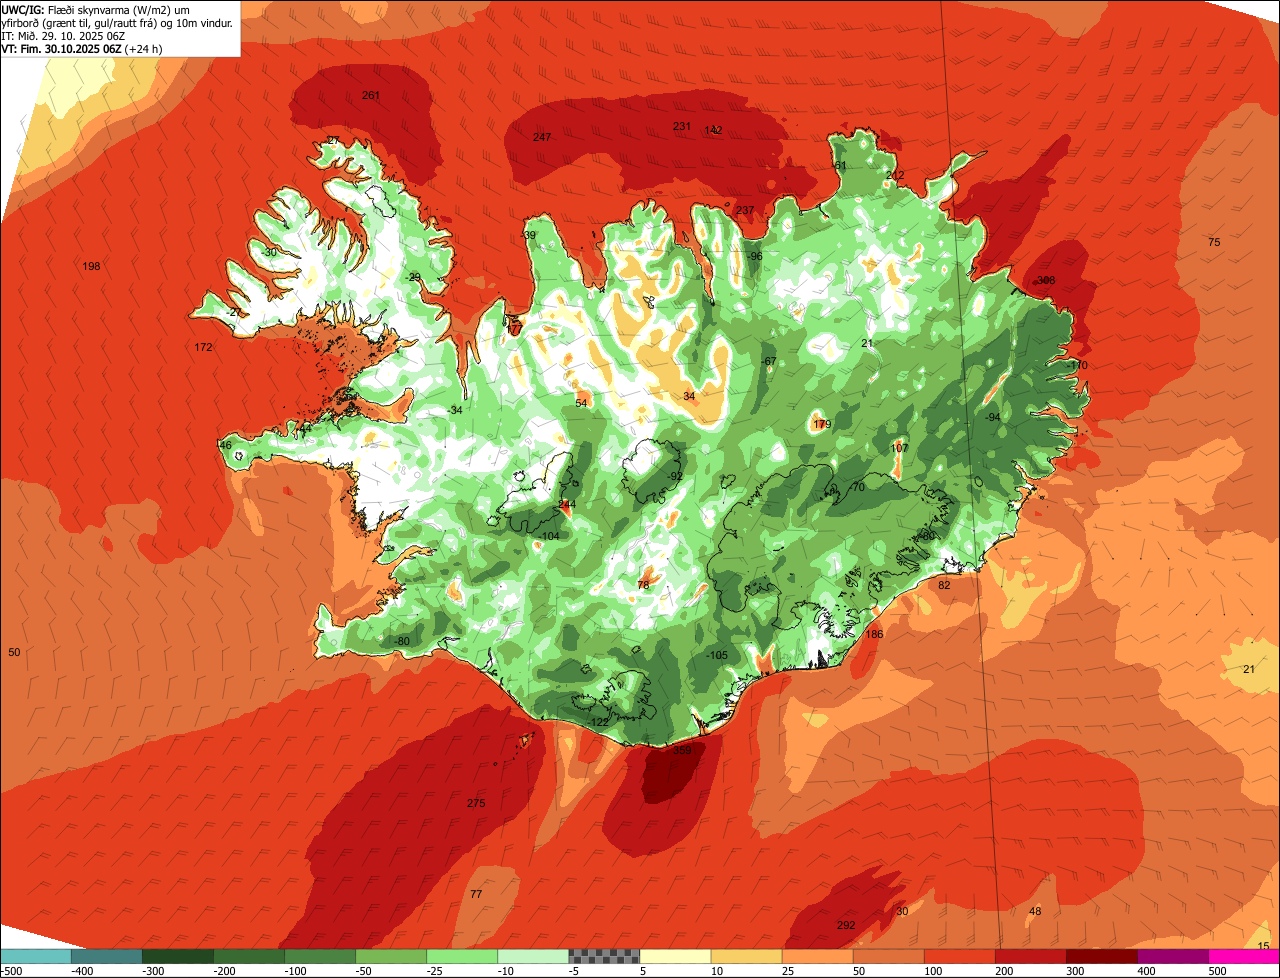Click the flux value 75 on the map
Image resolution: width=1280 pixels, height=978 pixels.
tap(1214, 243)
